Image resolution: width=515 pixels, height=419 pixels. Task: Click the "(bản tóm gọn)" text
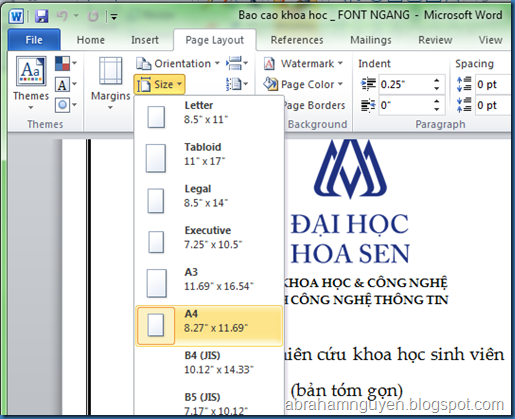tap(347, 391)
